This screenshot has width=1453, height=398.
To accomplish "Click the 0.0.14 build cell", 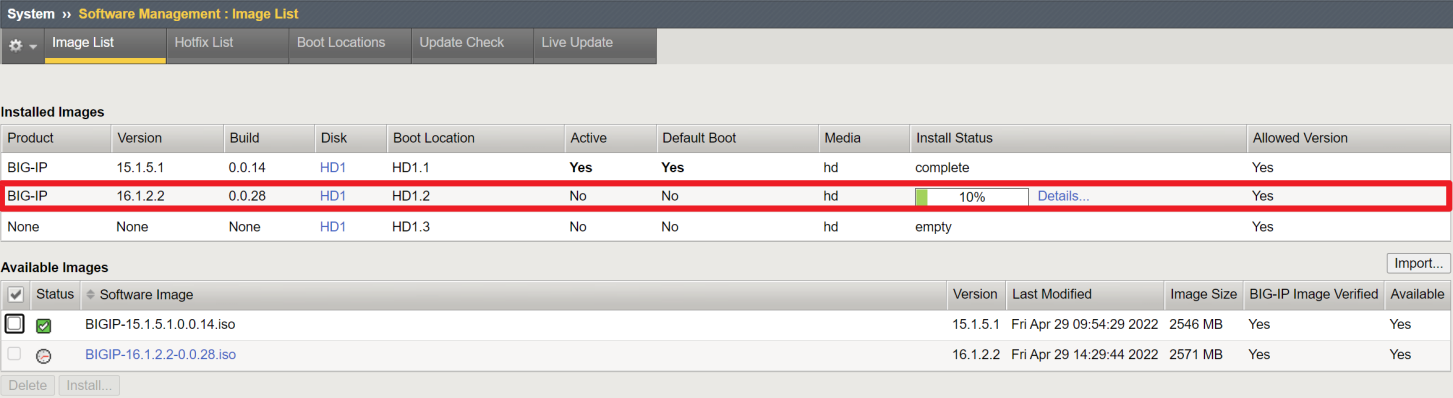I will tap(247, 167).
